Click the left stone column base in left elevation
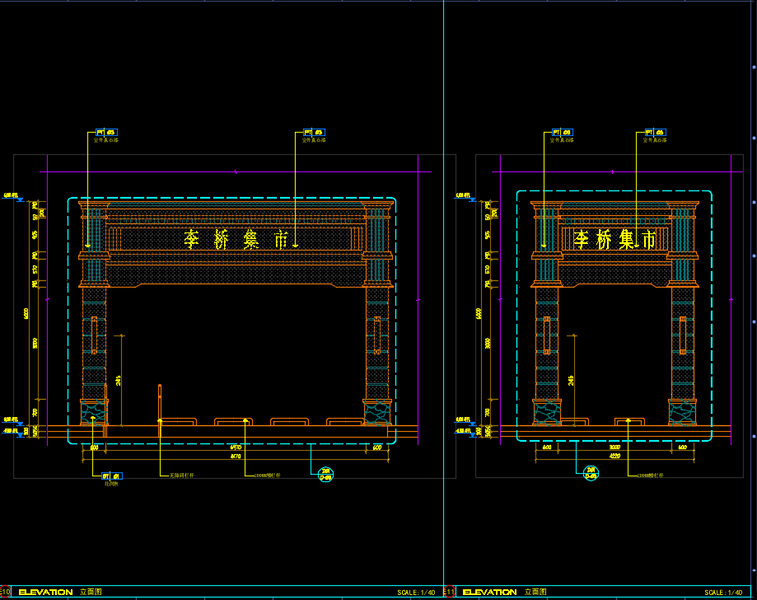 94,413
